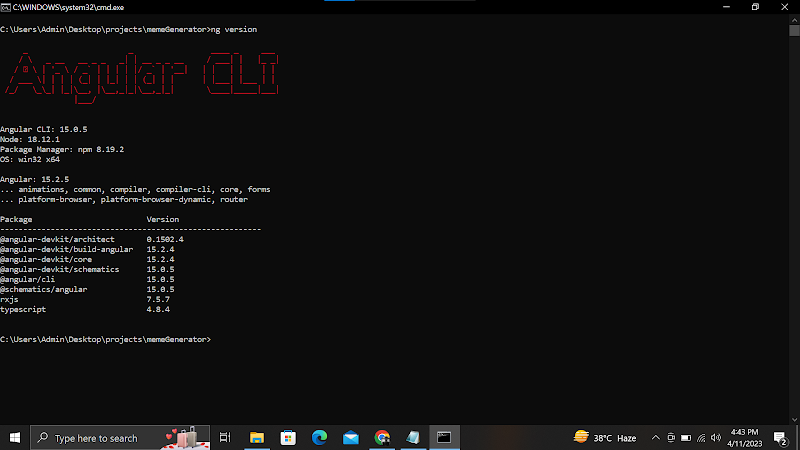Open the volume speaker tray icon

[x=716, y=438]
